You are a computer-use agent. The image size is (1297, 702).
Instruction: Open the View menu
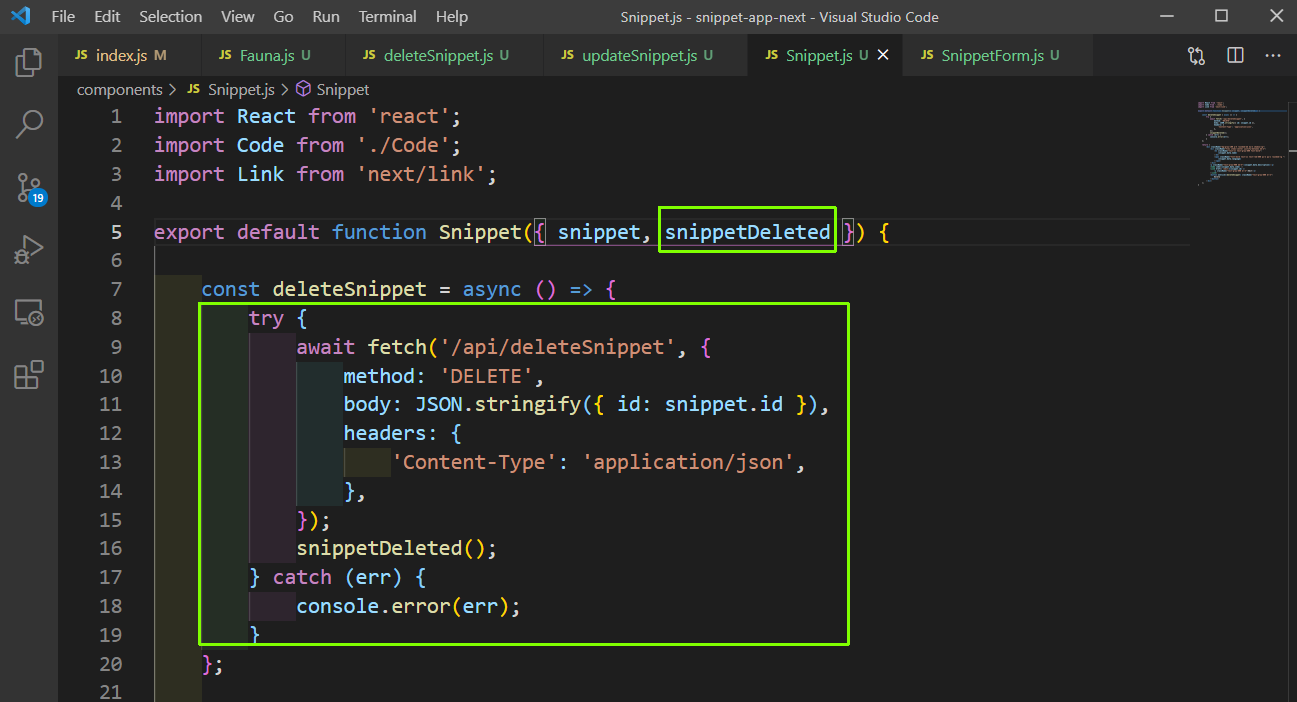[238, 17]
